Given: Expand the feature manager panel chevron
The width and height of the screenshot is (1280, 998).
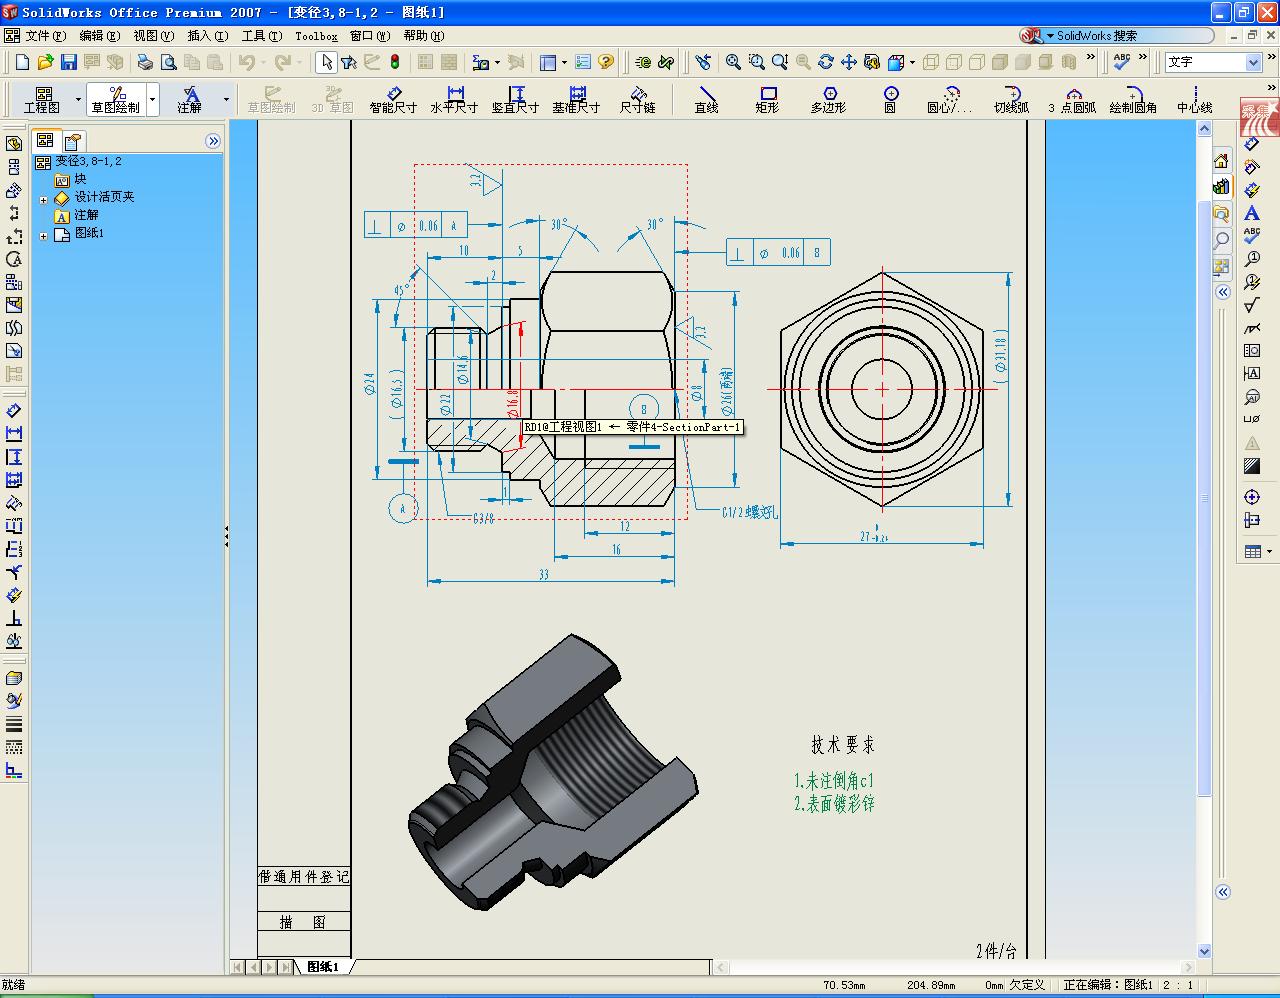Looking at the screenshot, I should click(x=213, y=141).
